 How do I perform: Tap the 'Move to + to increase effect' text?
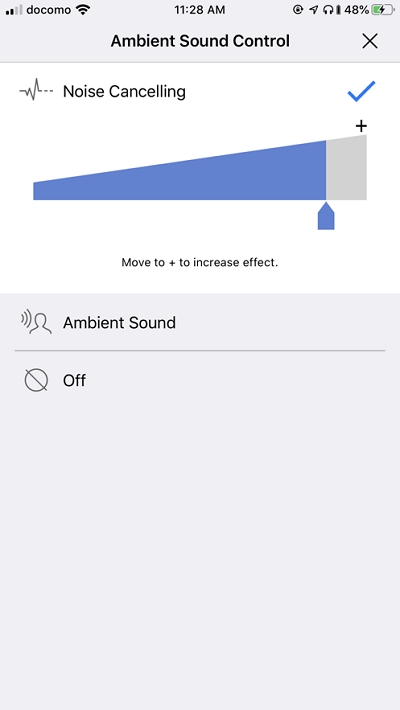point(199,262)
